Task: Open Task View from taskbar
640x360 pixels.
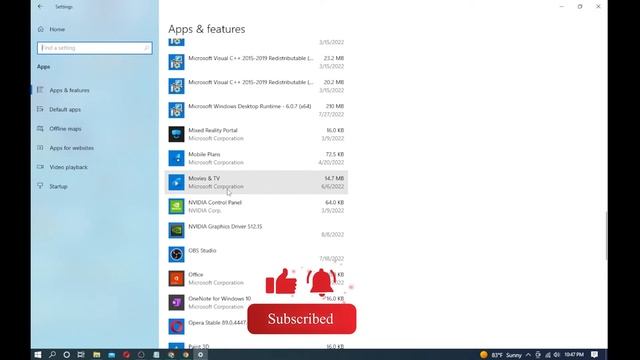Action: pyautogui.click(x=81, y=355)
